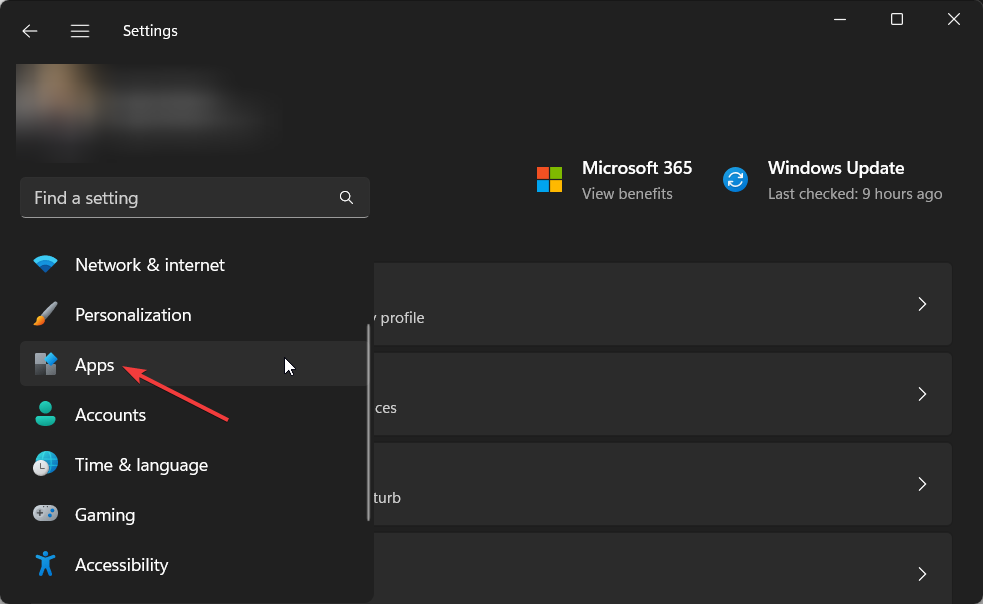Click the sidebar vertical scrollbar
Image resolution: width=983 pixels, height=604 pixels.
[368, 420]
